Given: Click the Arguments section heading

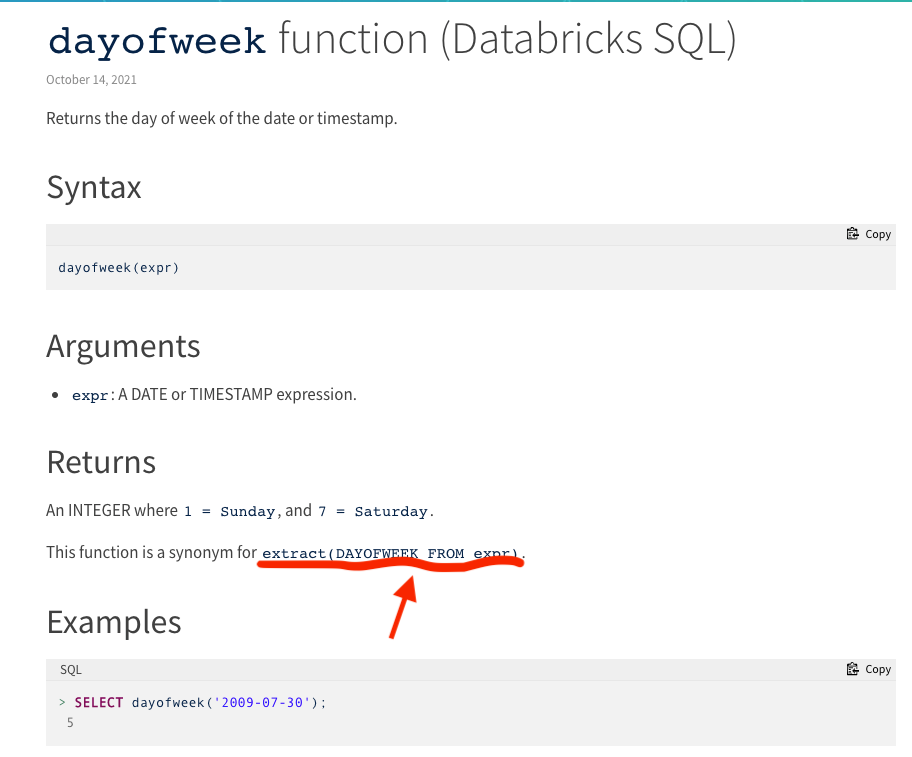Looking at the screenshot, I should tap(123, 345).
